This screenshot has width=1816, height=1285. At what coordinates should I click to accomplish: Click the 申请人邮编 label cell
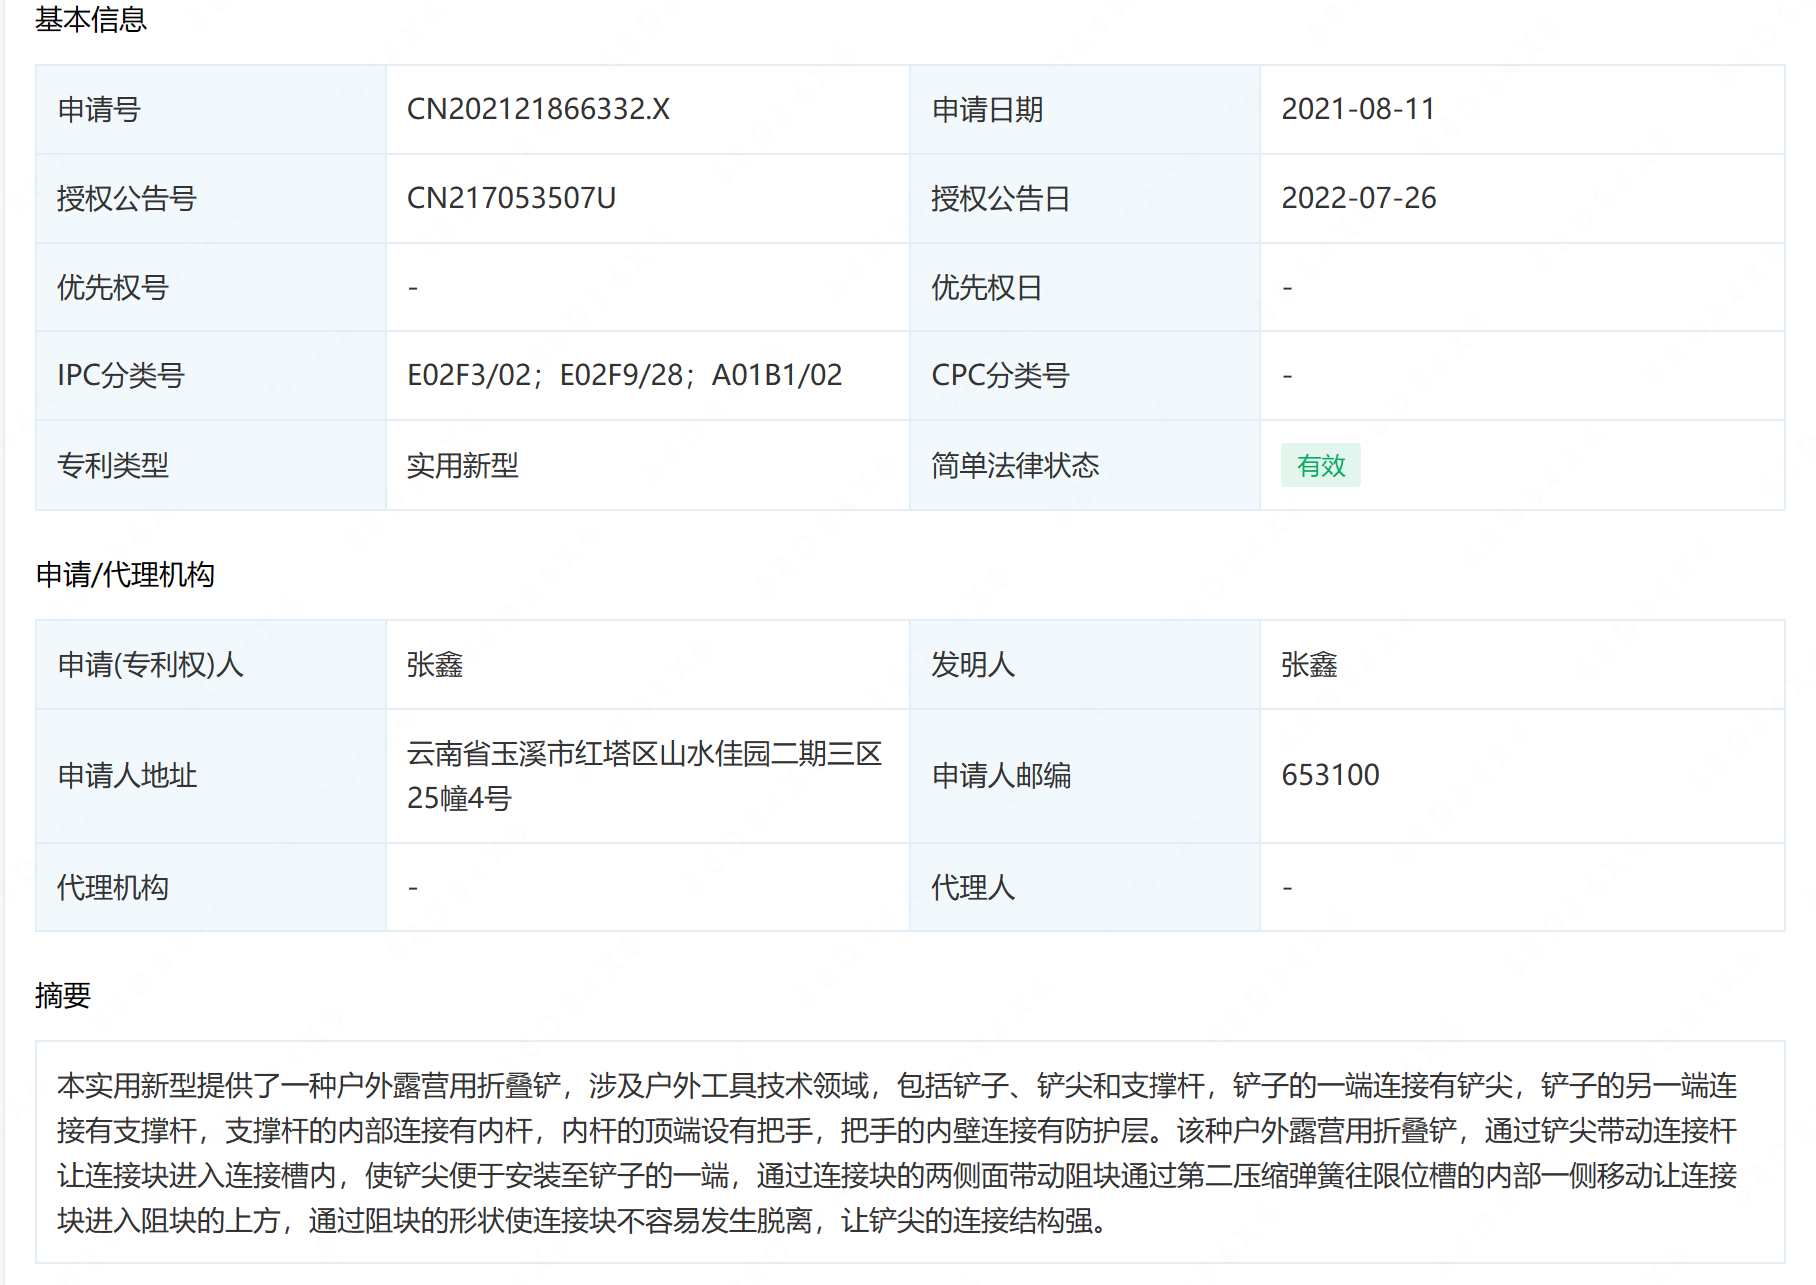1085,776
